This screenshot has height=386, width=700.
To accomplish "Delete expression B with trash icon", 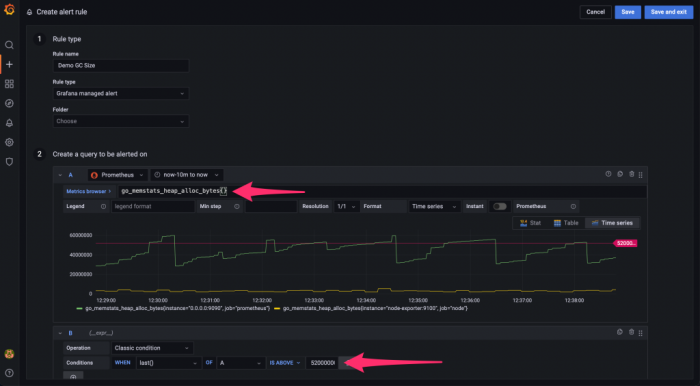I will [631, 332].
